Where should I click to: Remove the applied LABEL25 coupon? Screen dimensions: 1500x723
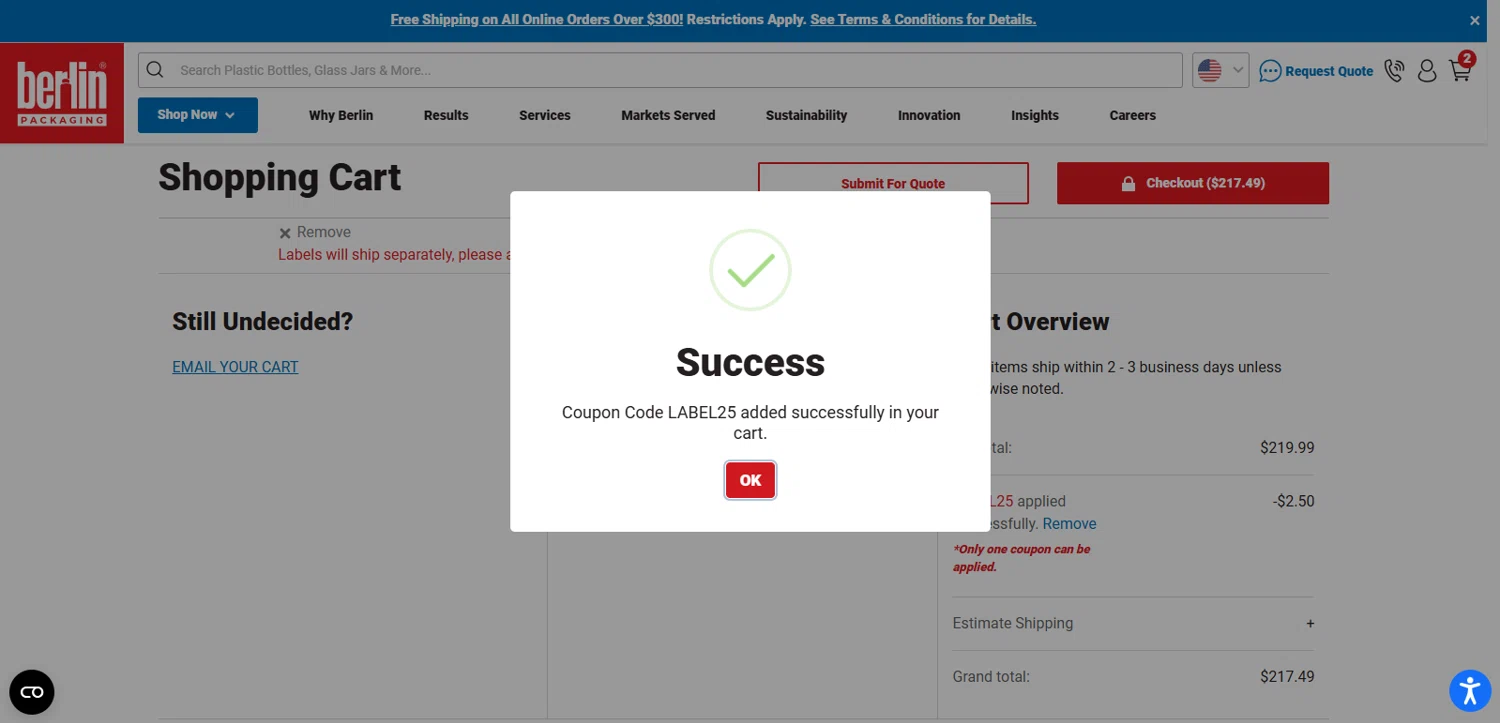pyautogui.click(x=1069, y=523)
